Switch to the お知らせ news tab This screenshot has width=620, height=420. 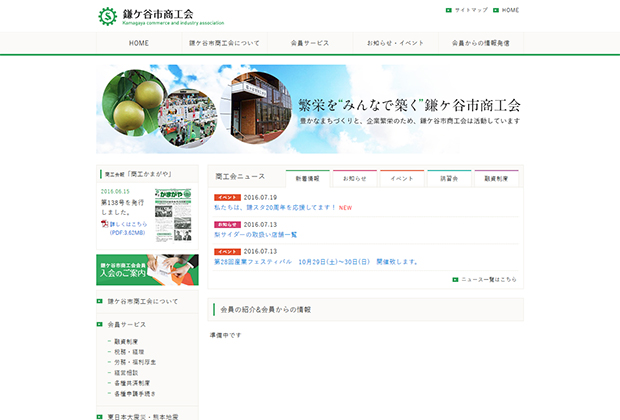(355, 178)
